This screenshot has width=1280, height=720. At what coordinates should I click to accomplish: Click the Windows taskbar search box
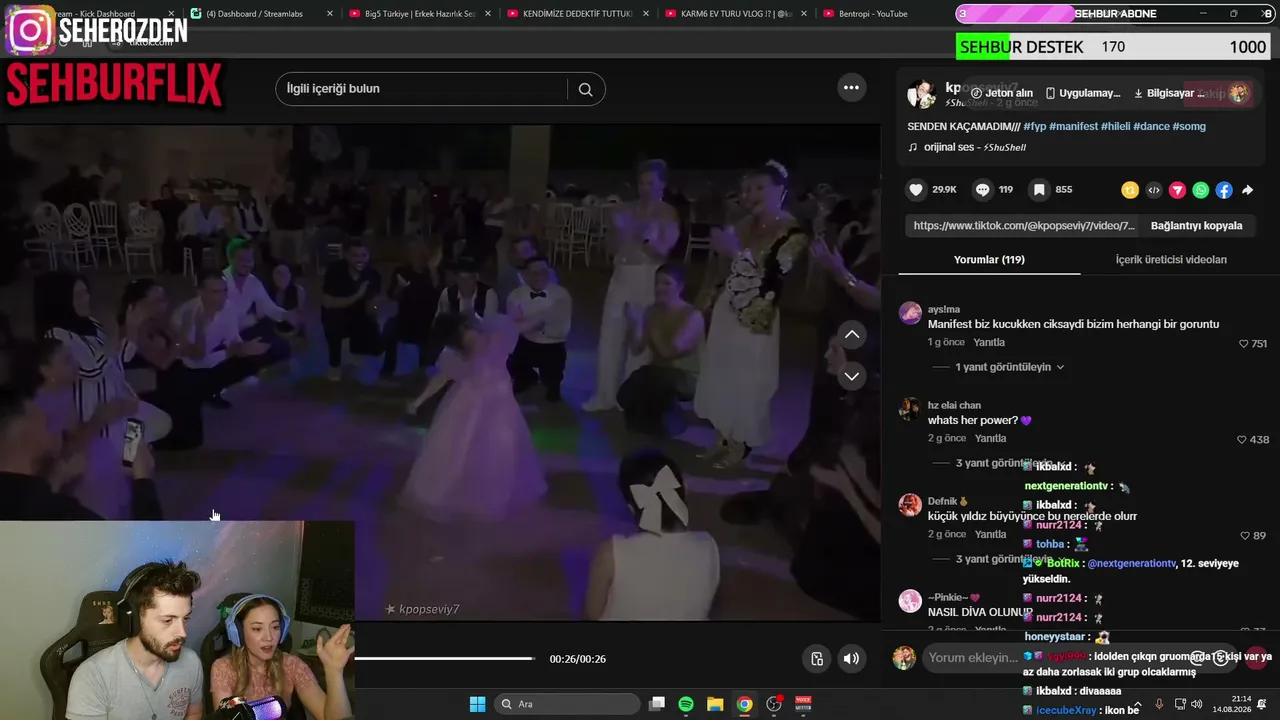pos(567,704)
